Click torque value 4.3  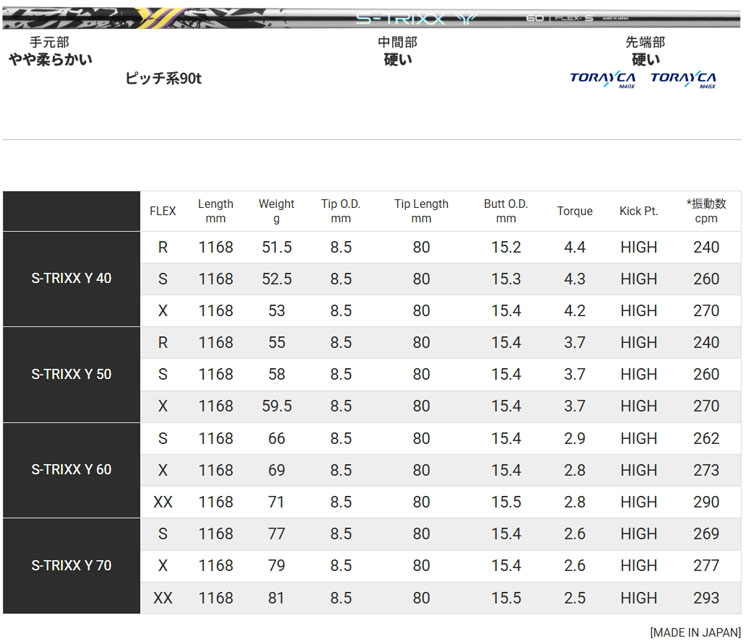click(574, 279)
